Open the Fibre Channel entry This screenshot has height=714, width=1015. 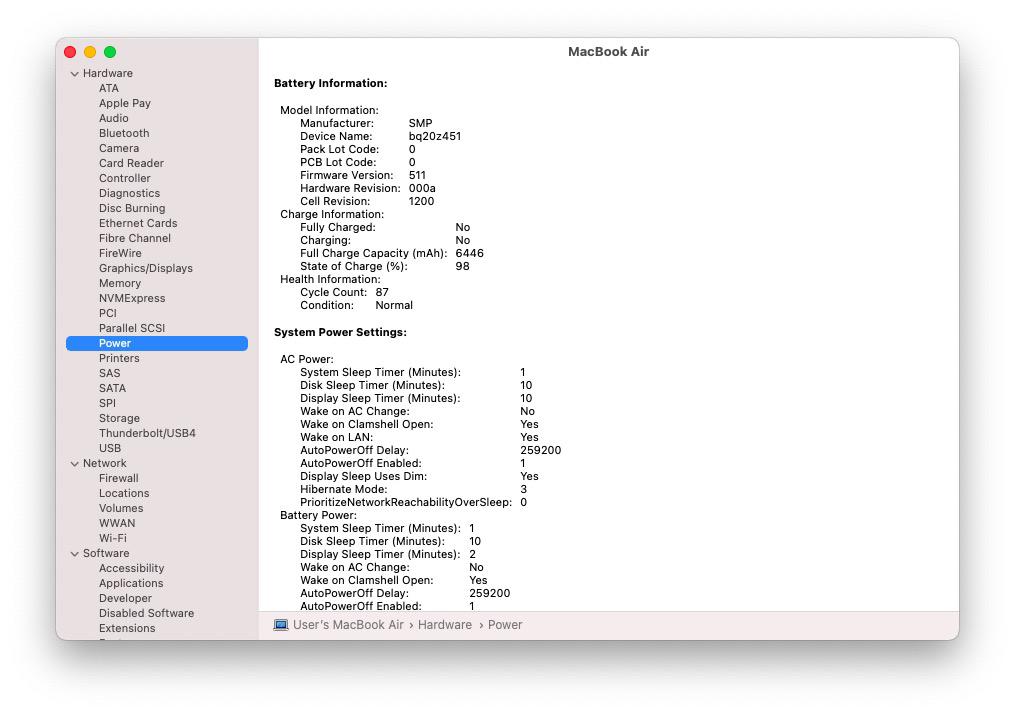[x=135, y=238]
